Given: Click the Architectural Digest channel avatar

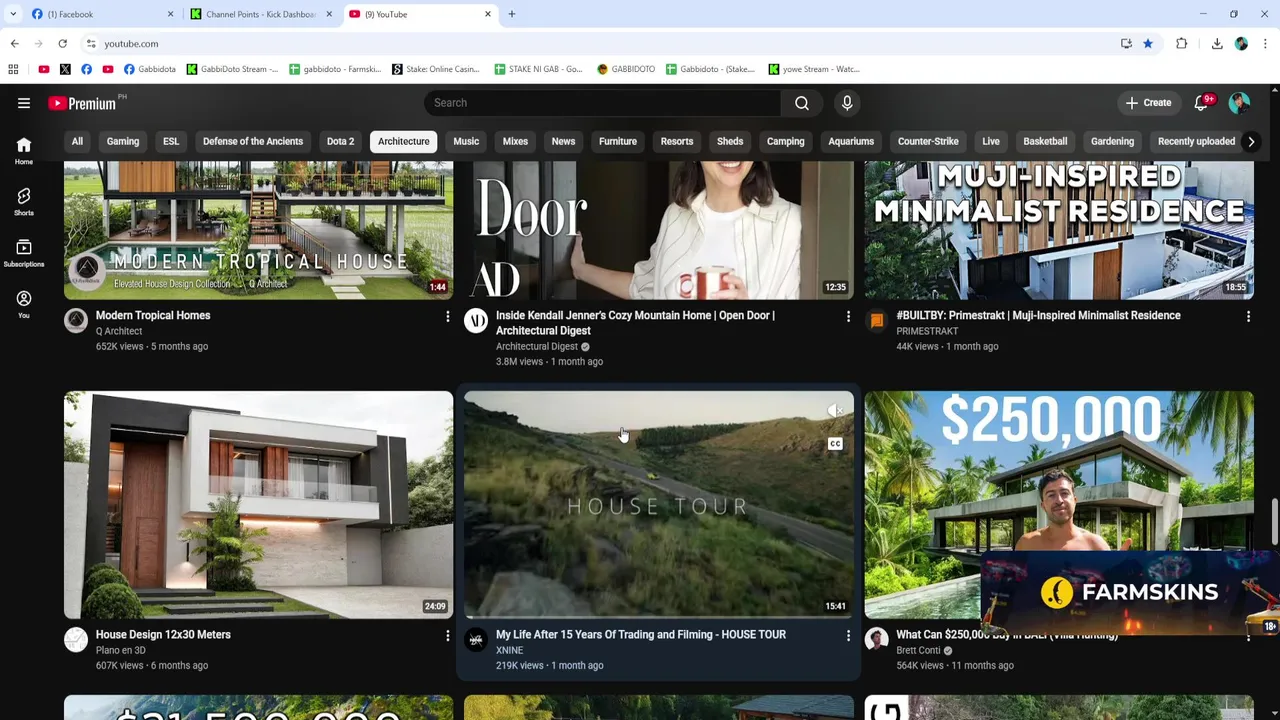Looking at the screenshot, I should click(x=476, y=320).
